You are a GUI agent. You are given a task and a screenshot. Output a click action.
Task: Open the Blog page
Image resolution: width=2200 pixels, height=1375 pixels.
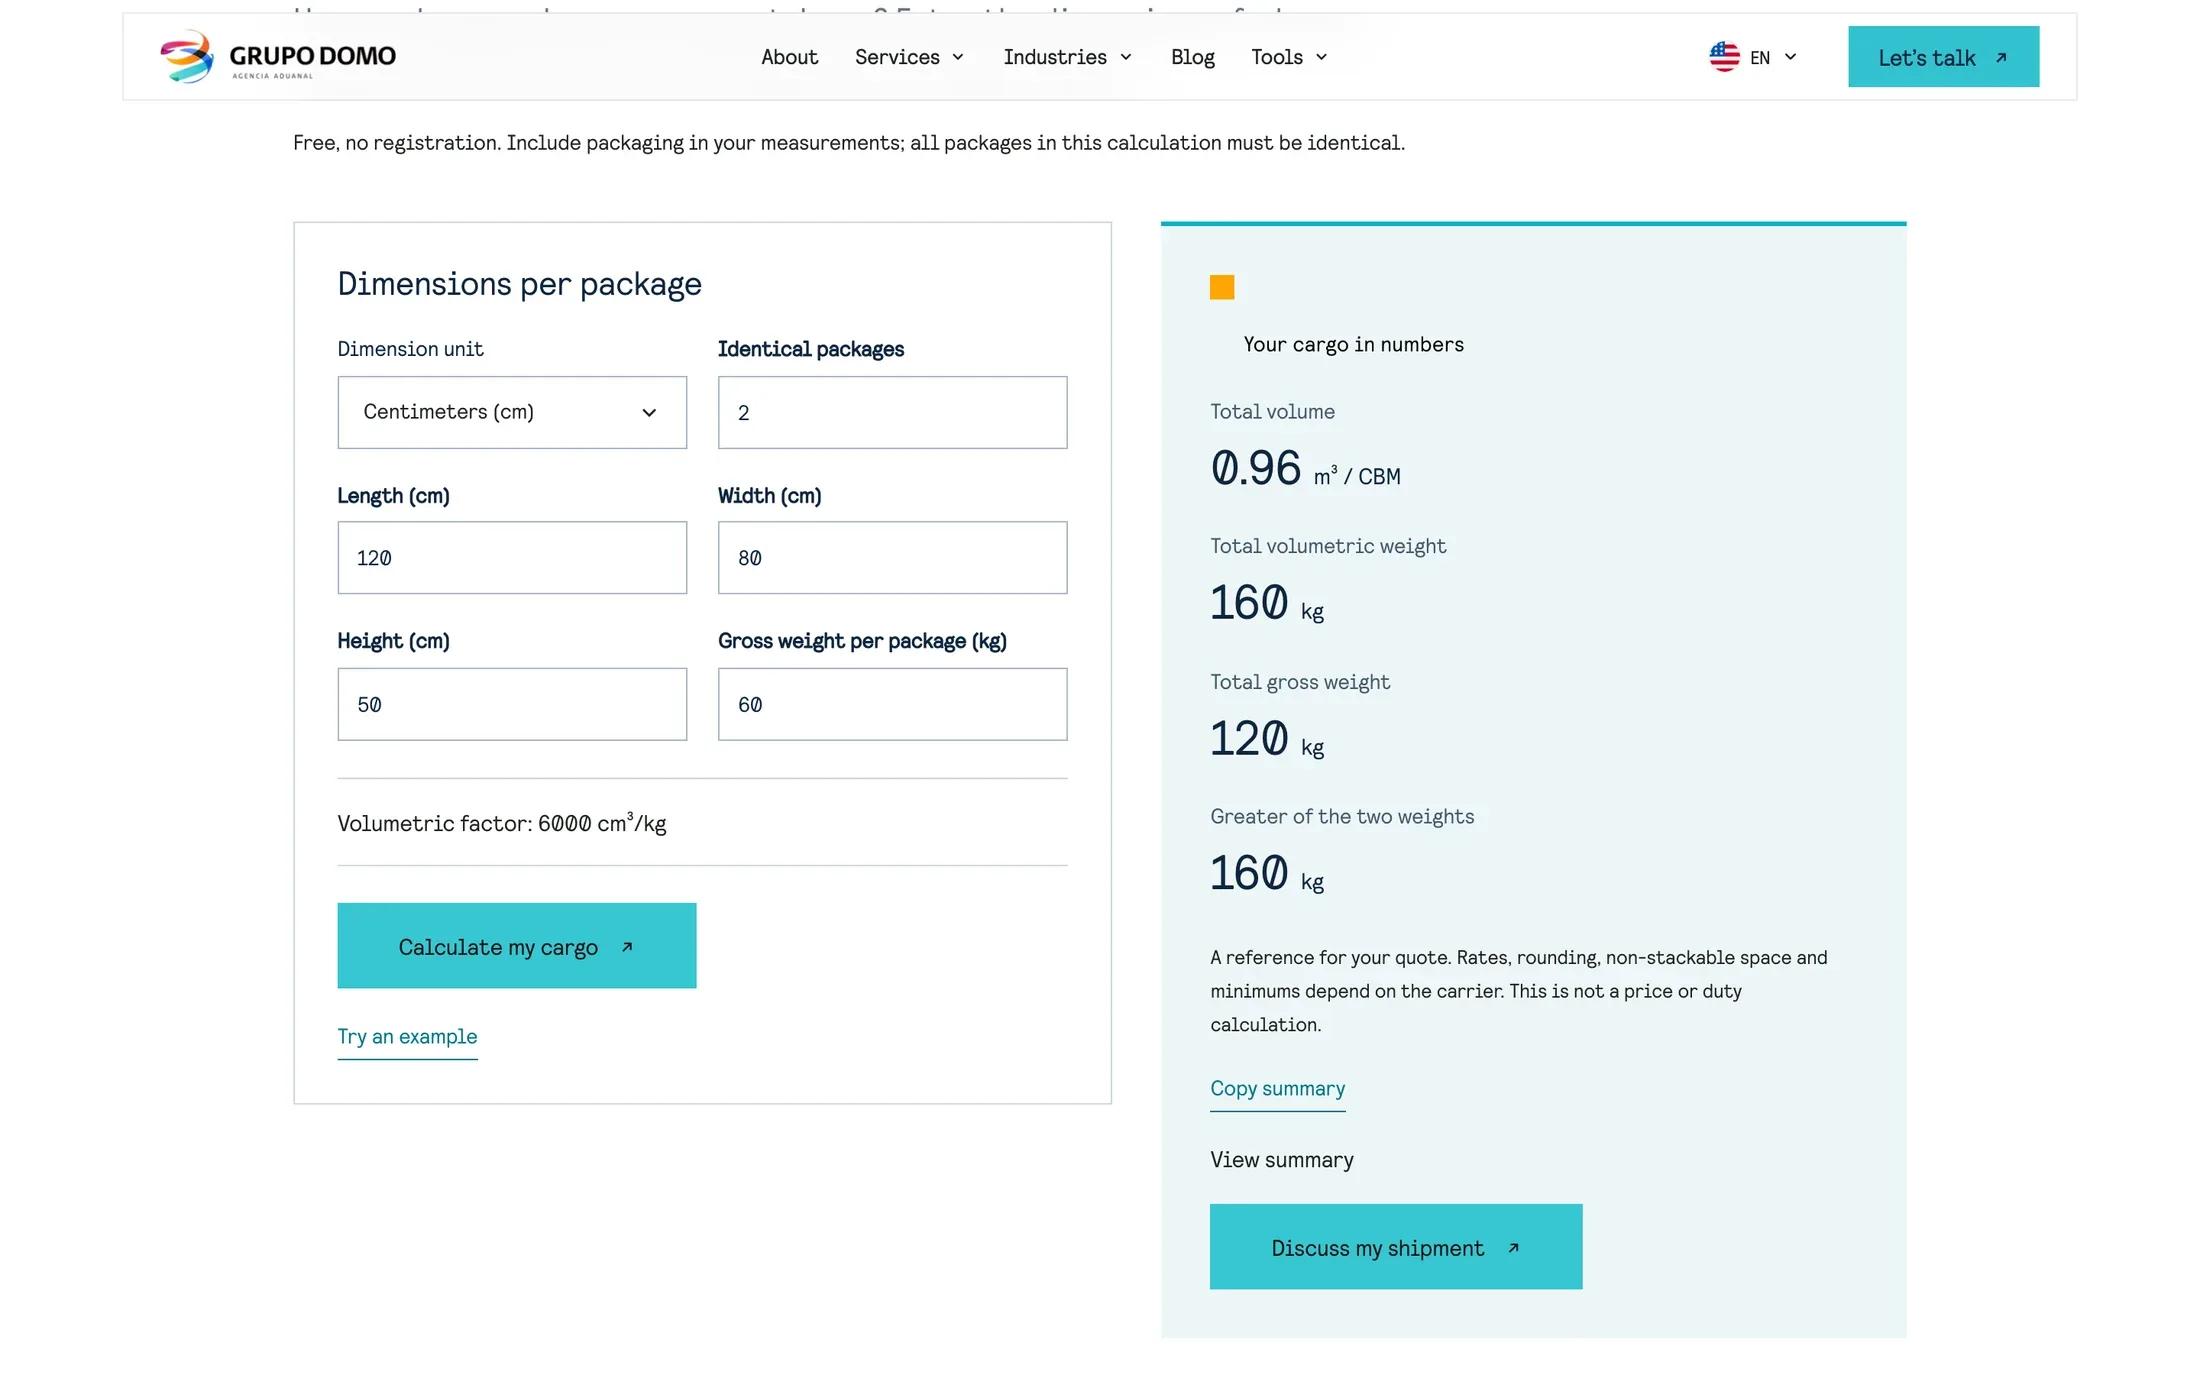(x=1192, y=57)
